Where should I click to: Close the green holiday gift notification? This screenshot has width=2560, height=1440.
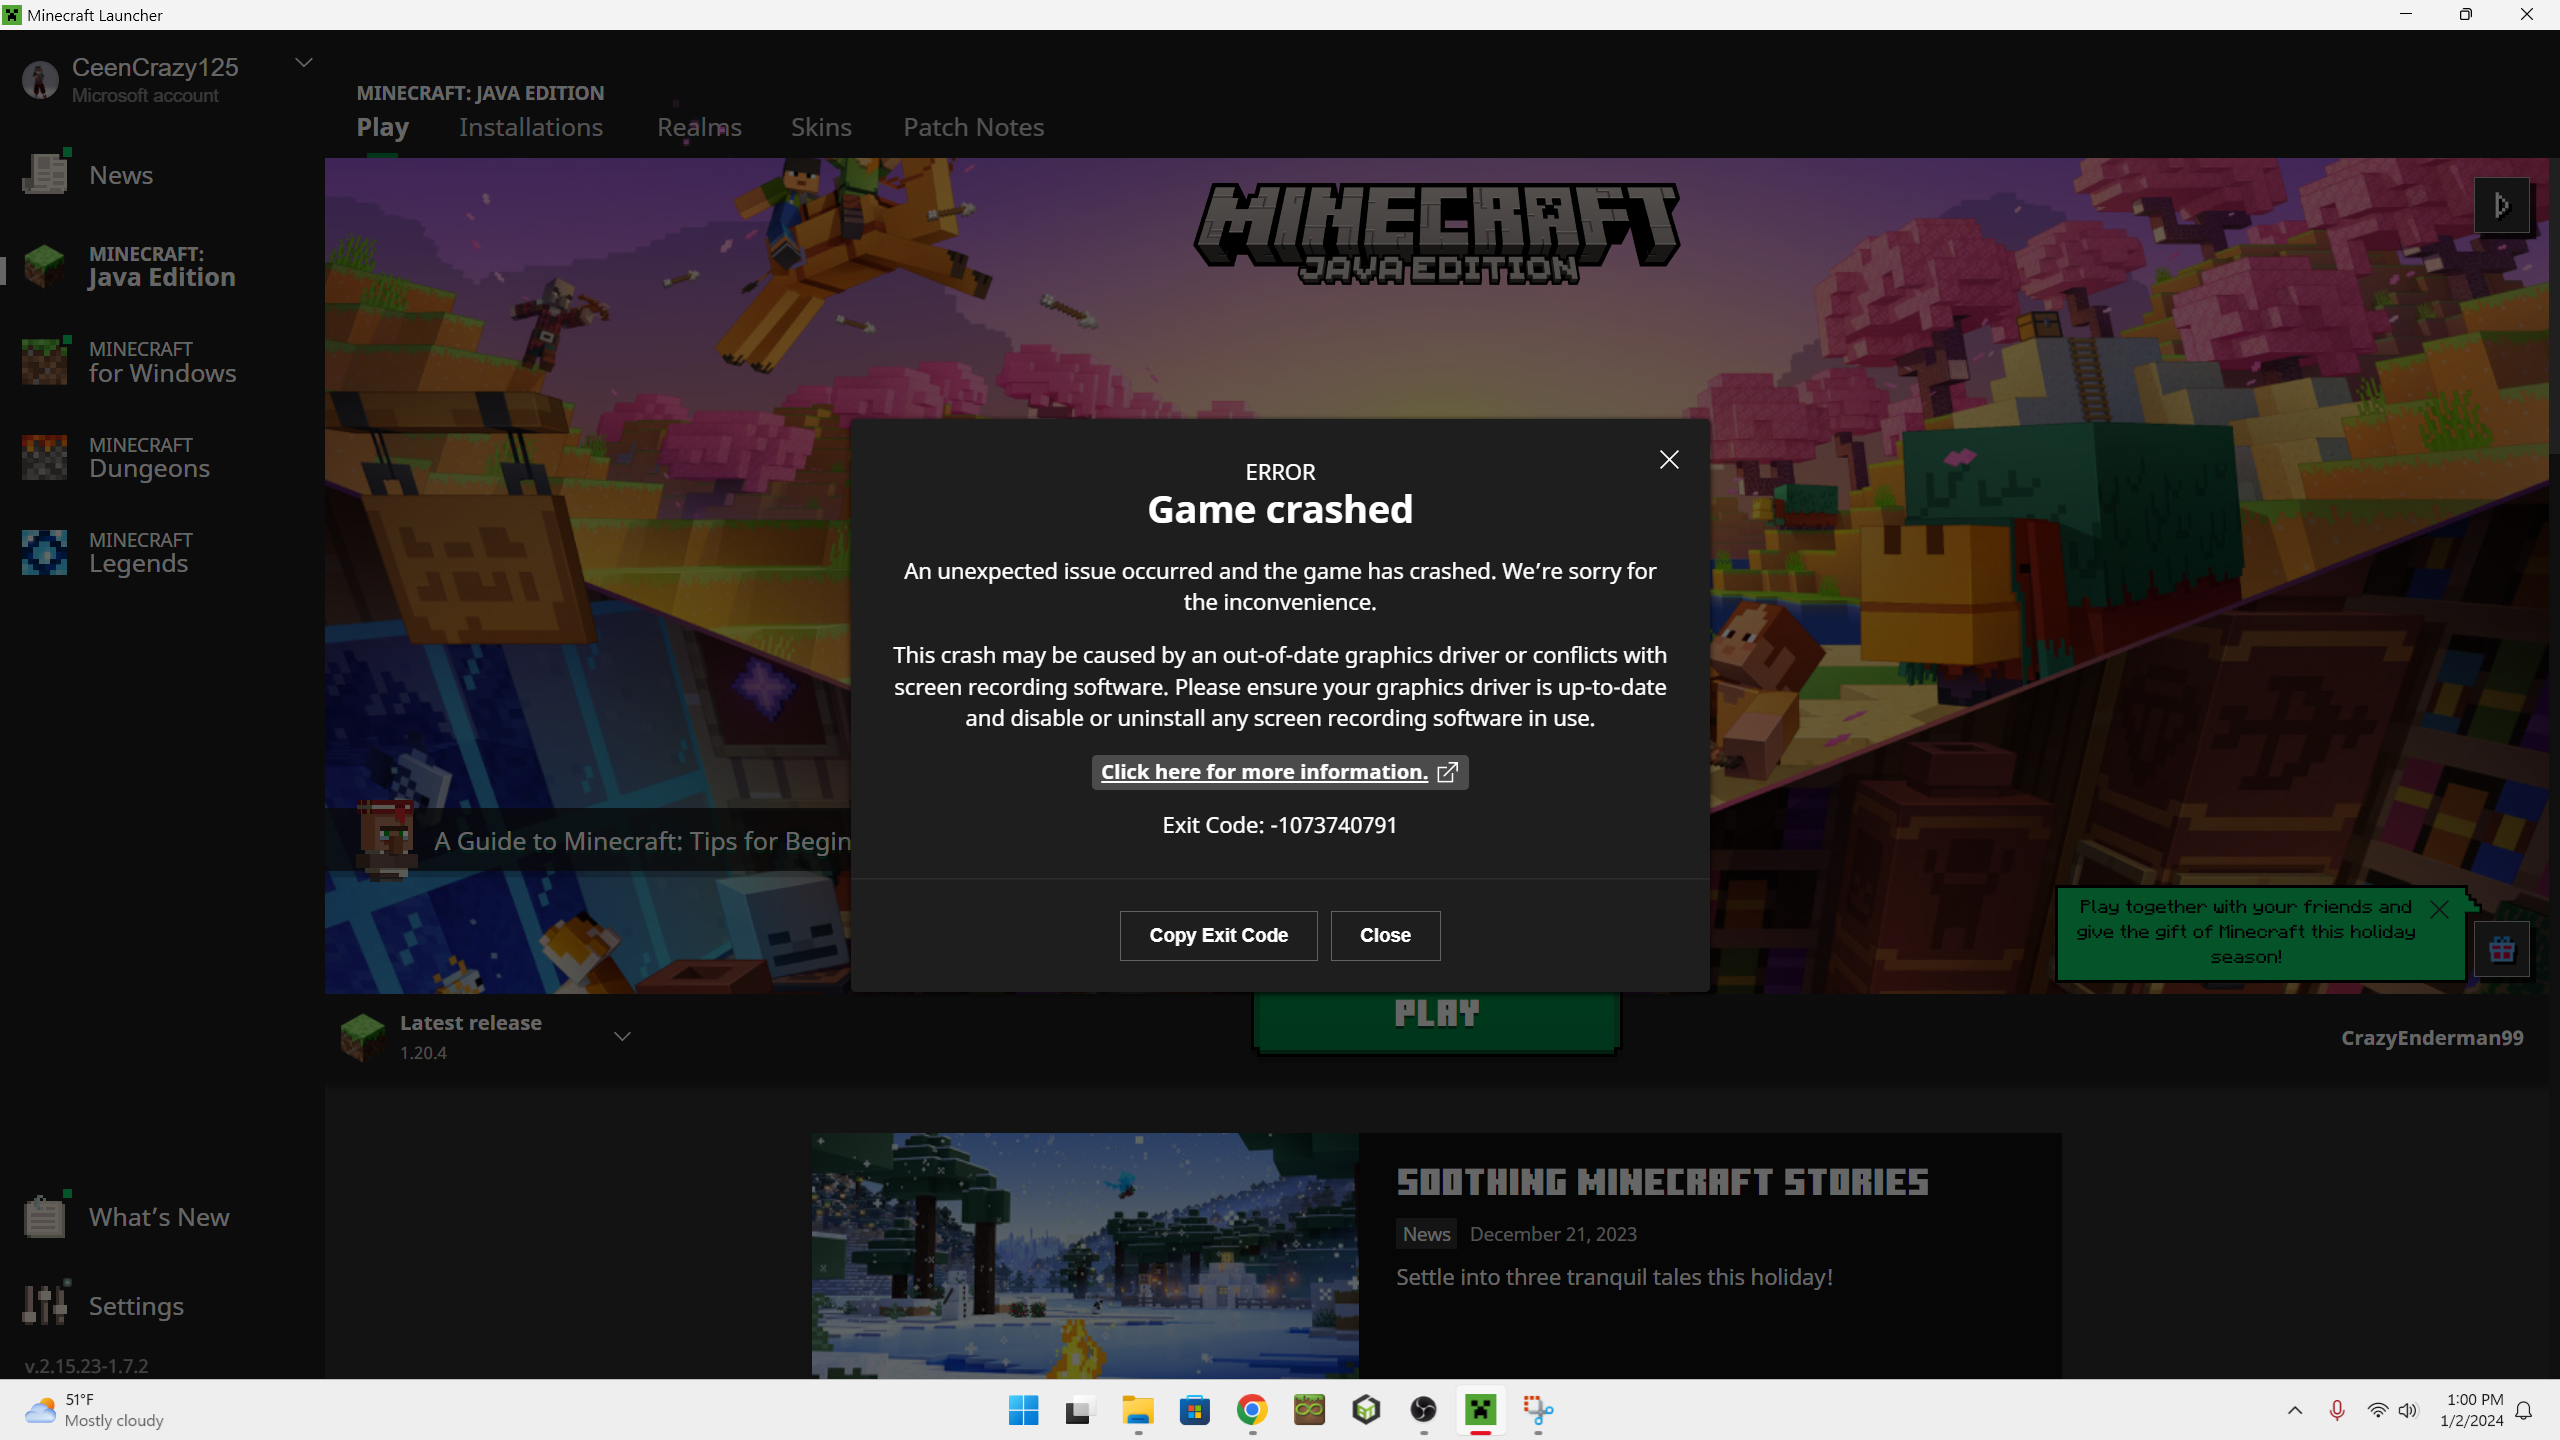2440,909
